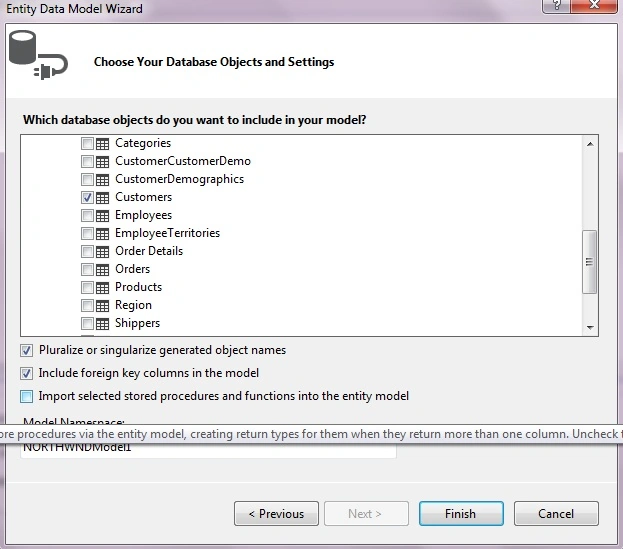Click the database connection plug icon
Image resolution: width=623 pixels, height=549 pixels.
[38, 55]
